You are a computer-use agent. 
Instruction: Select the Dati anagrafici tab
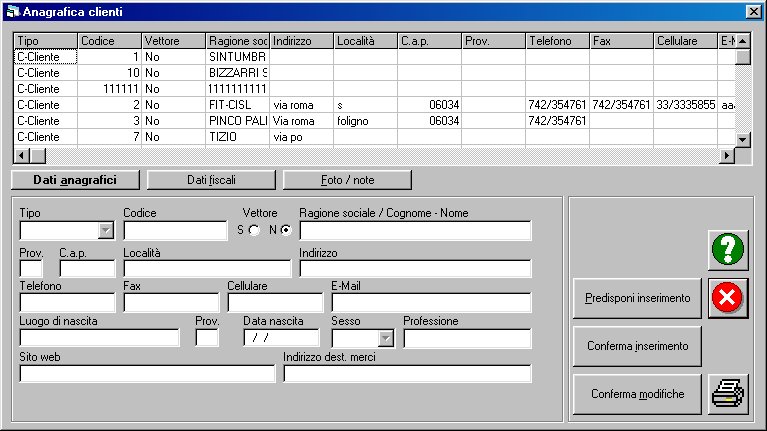click(75, 180)
